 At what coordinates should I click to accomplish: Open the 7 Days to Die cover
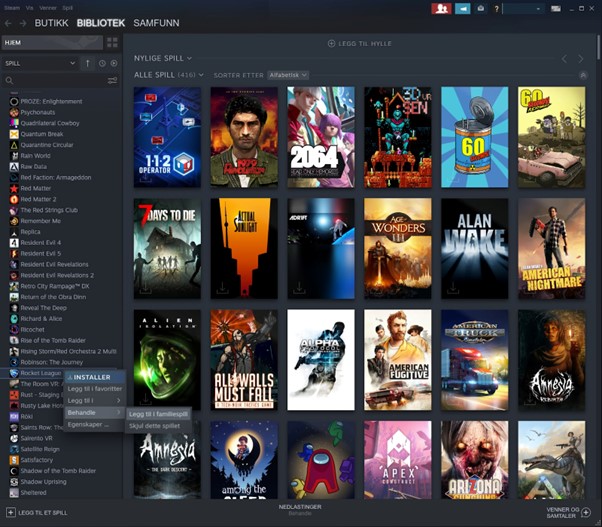(x=167, y=248)
